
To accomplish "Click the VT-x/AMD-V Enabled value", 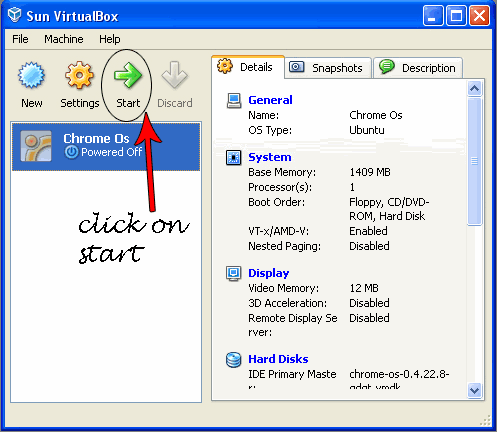I will click(x=368, y=231).
